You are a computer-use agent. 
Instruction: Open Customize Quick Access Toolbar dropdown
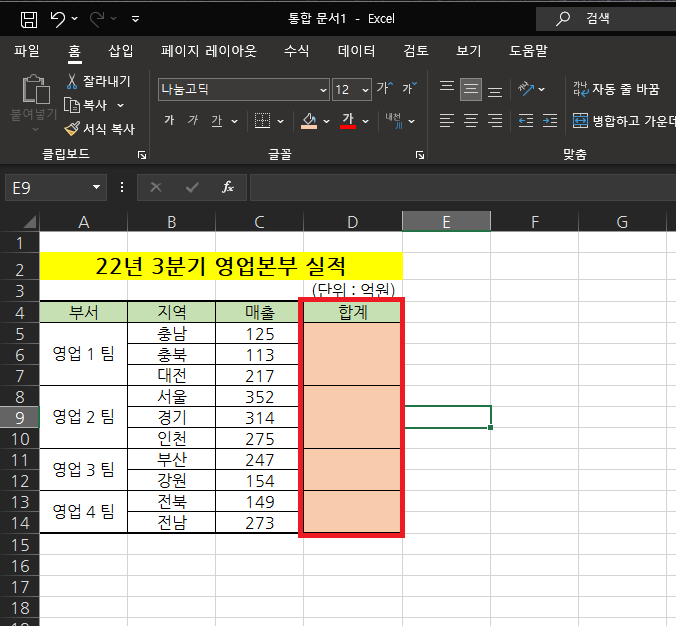point(135,19)
